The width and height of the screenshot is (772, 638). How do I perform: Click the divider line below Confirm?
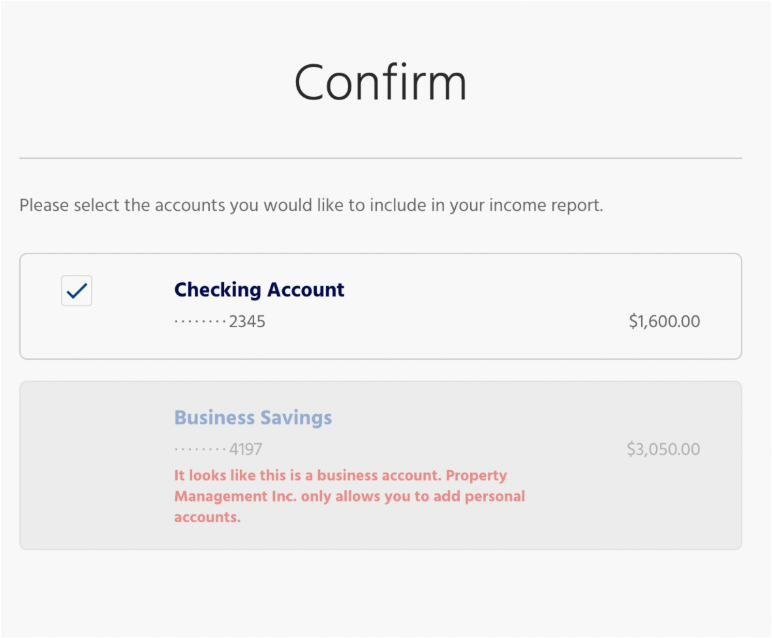(380, 158)
